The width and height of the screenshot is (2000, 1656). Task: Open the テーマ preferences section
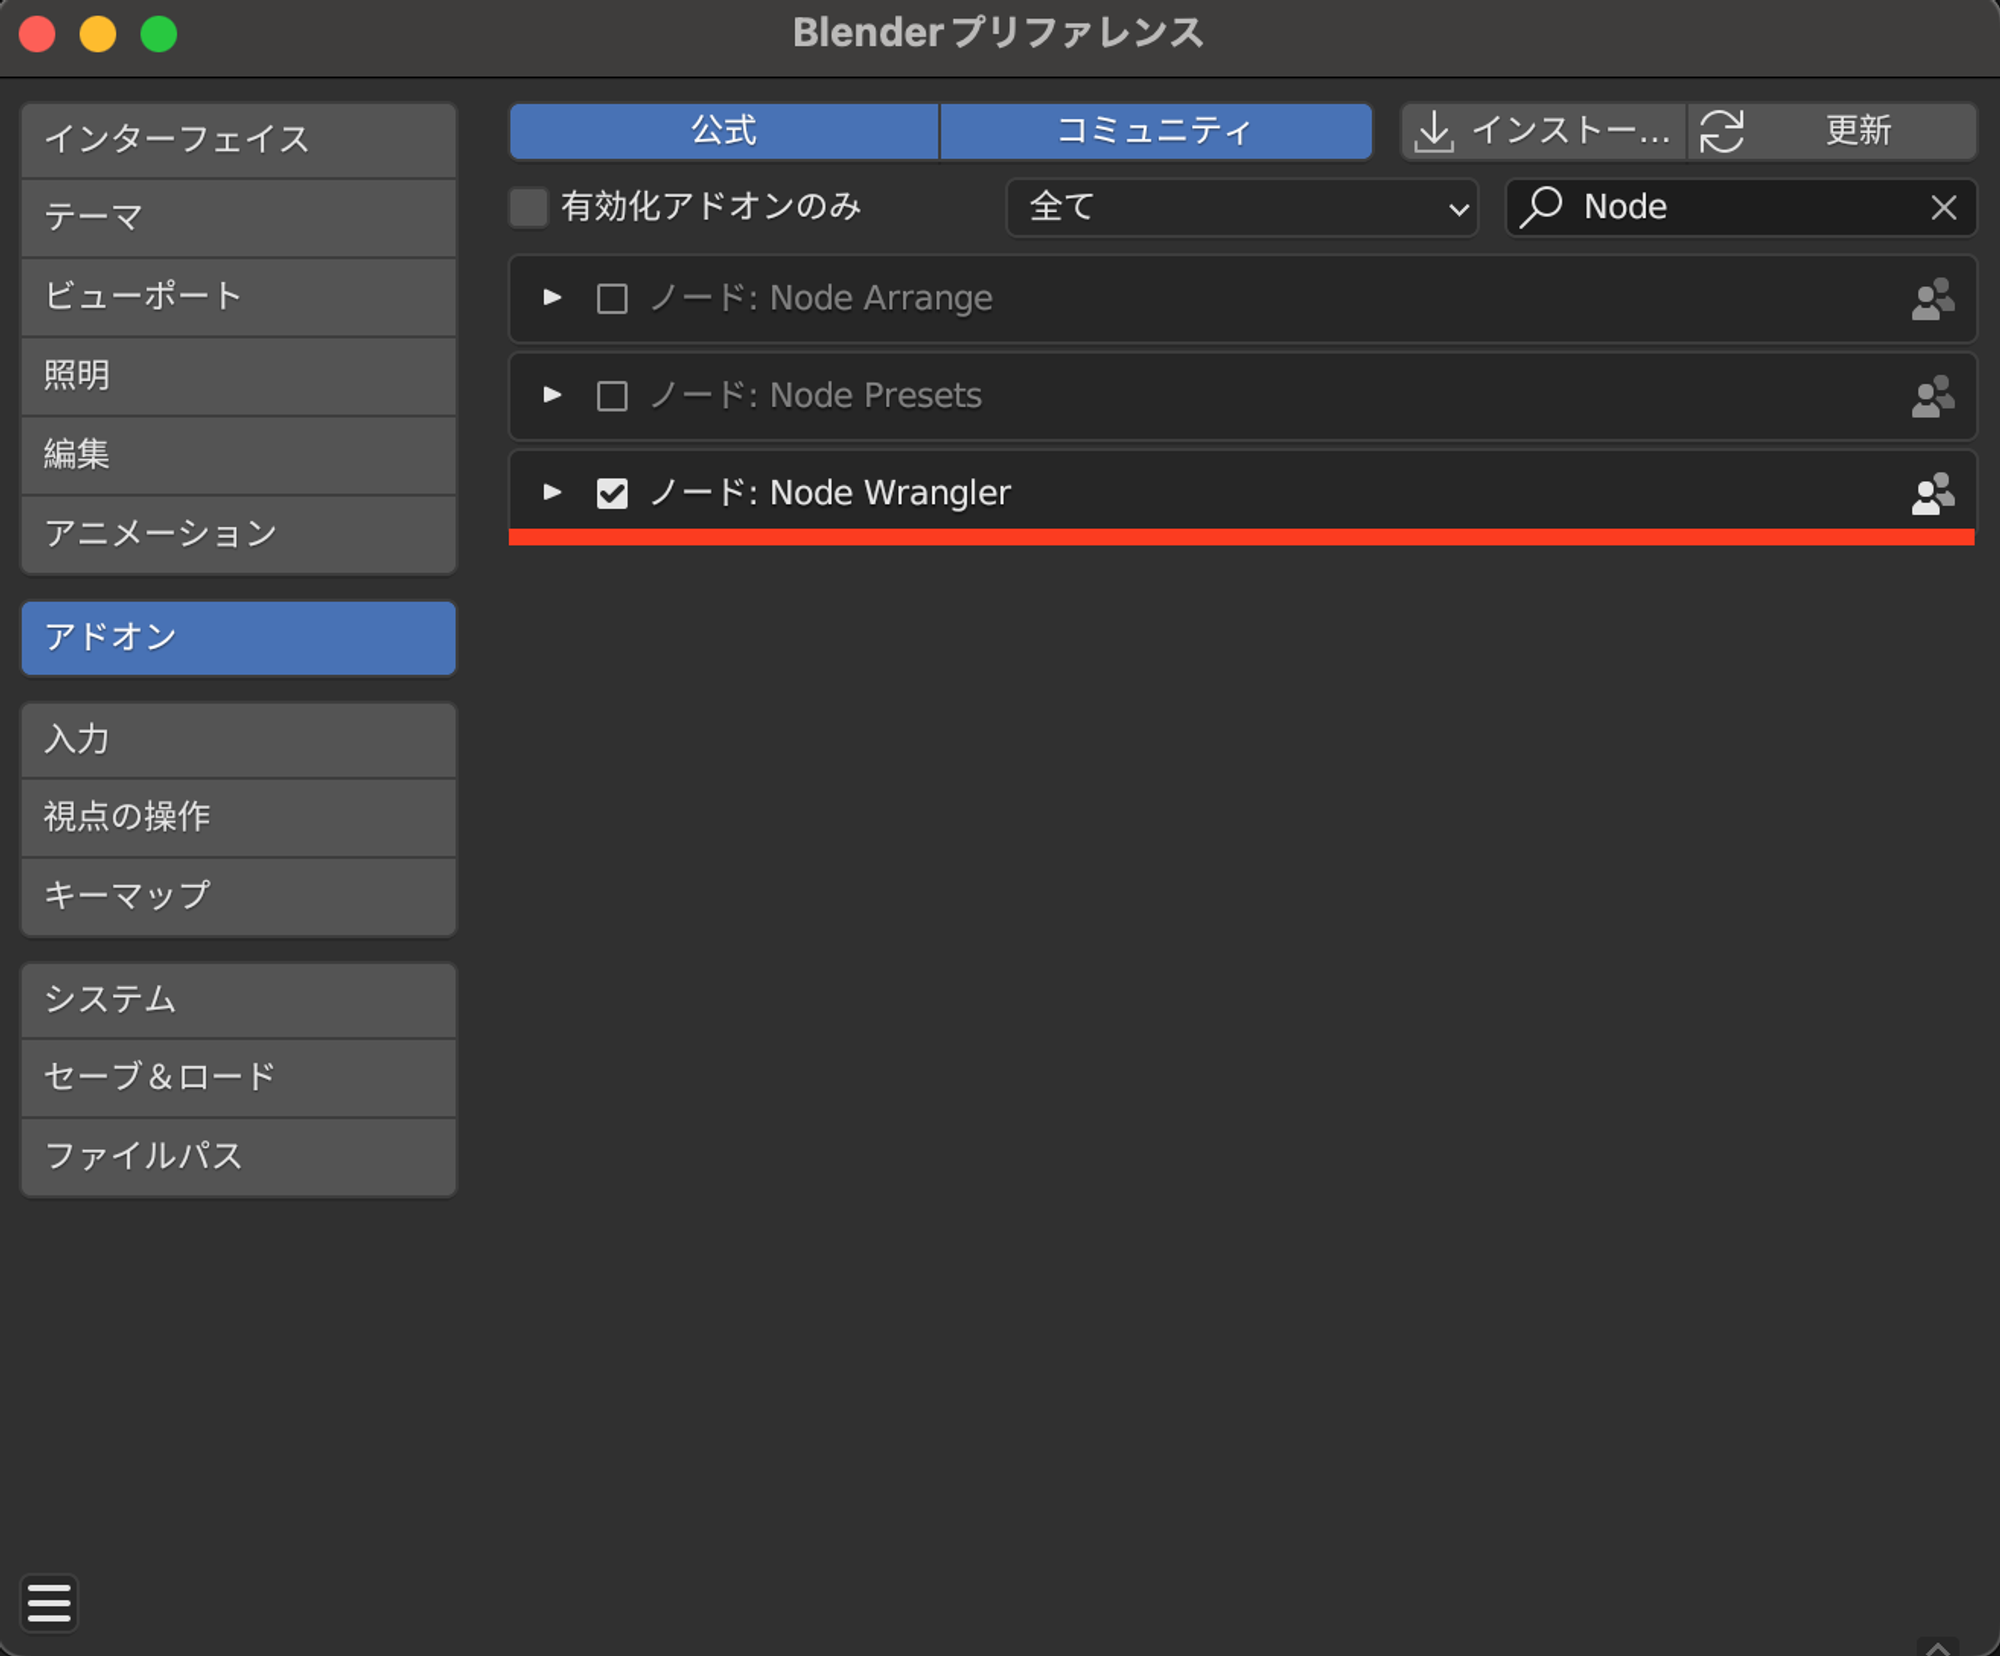[x=239, y=218]
